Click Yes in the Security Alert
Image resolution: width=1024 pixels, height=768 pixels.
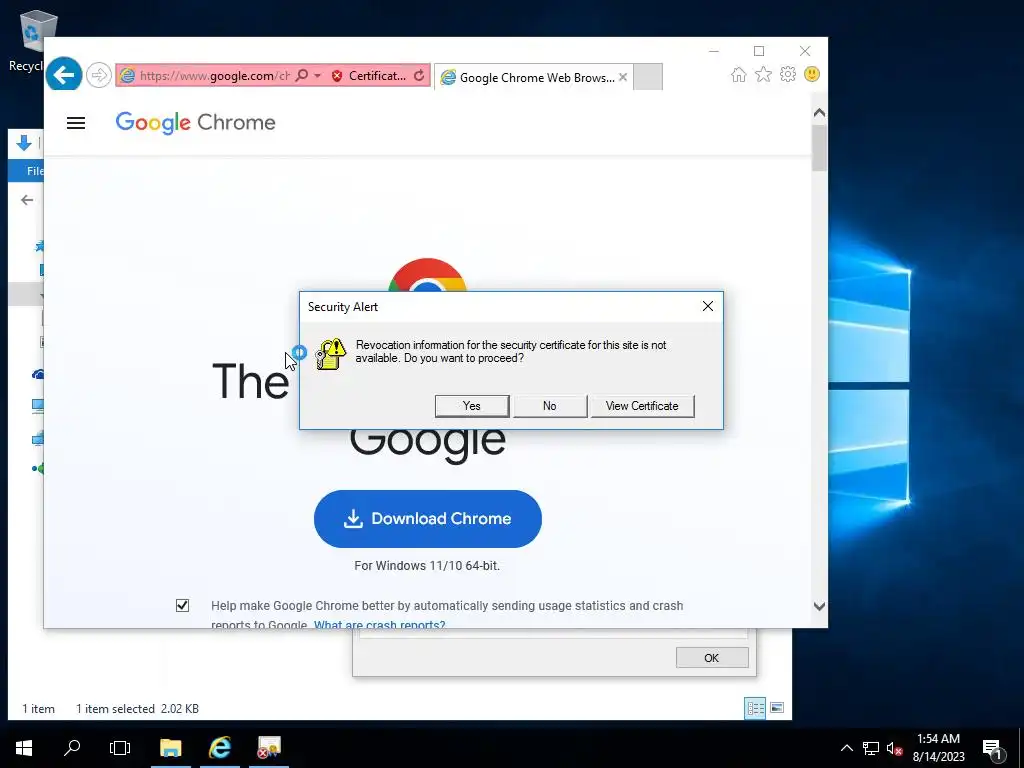472,406
